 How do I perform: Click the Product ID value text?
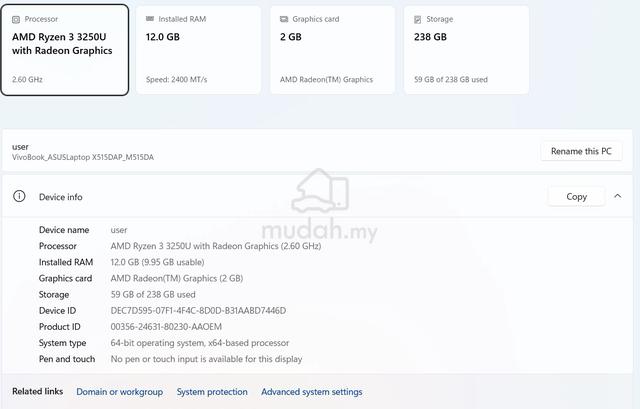pos(166,327)
